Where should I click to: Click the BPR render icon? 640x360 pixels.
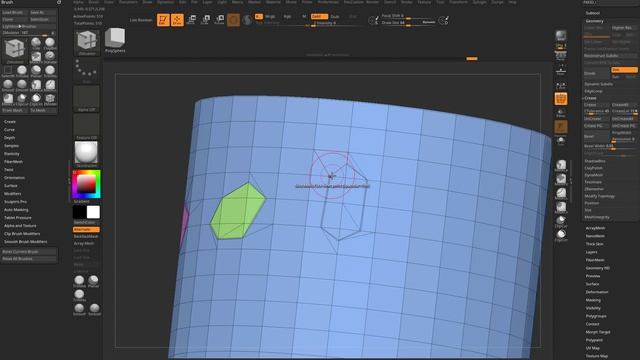coord(561,37)
